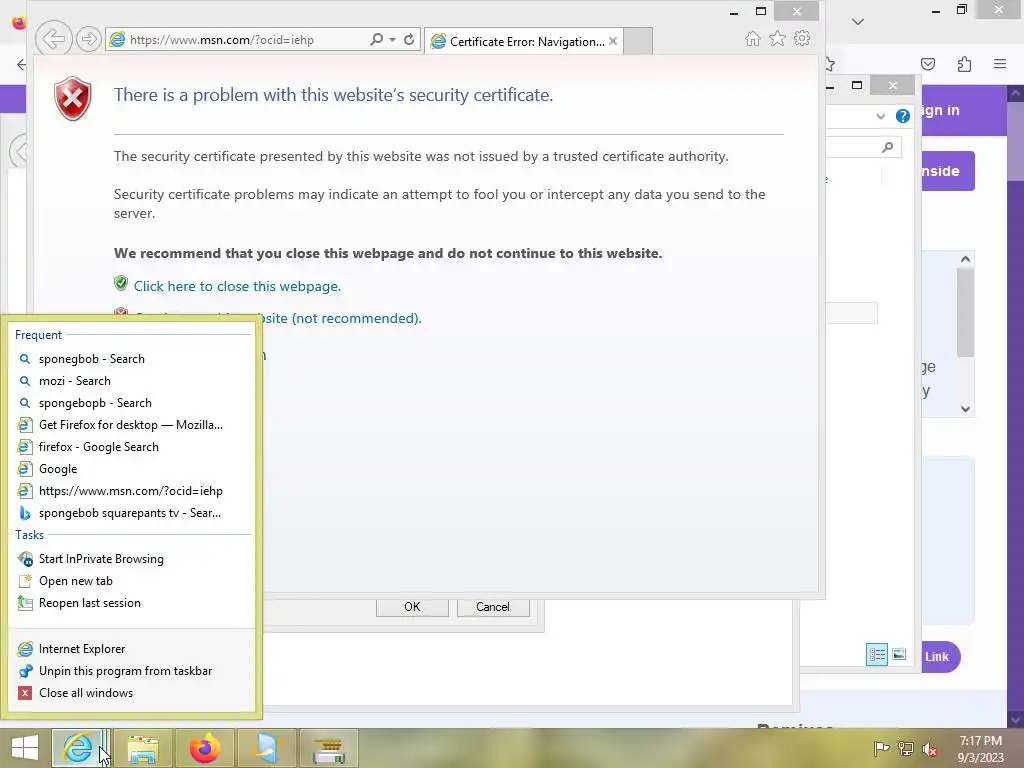Image resolution: width=1024 pixels, height=768 pixels.
Task: Expand the address bar autocomplete dropdown arrow
Action: (392, 40)
